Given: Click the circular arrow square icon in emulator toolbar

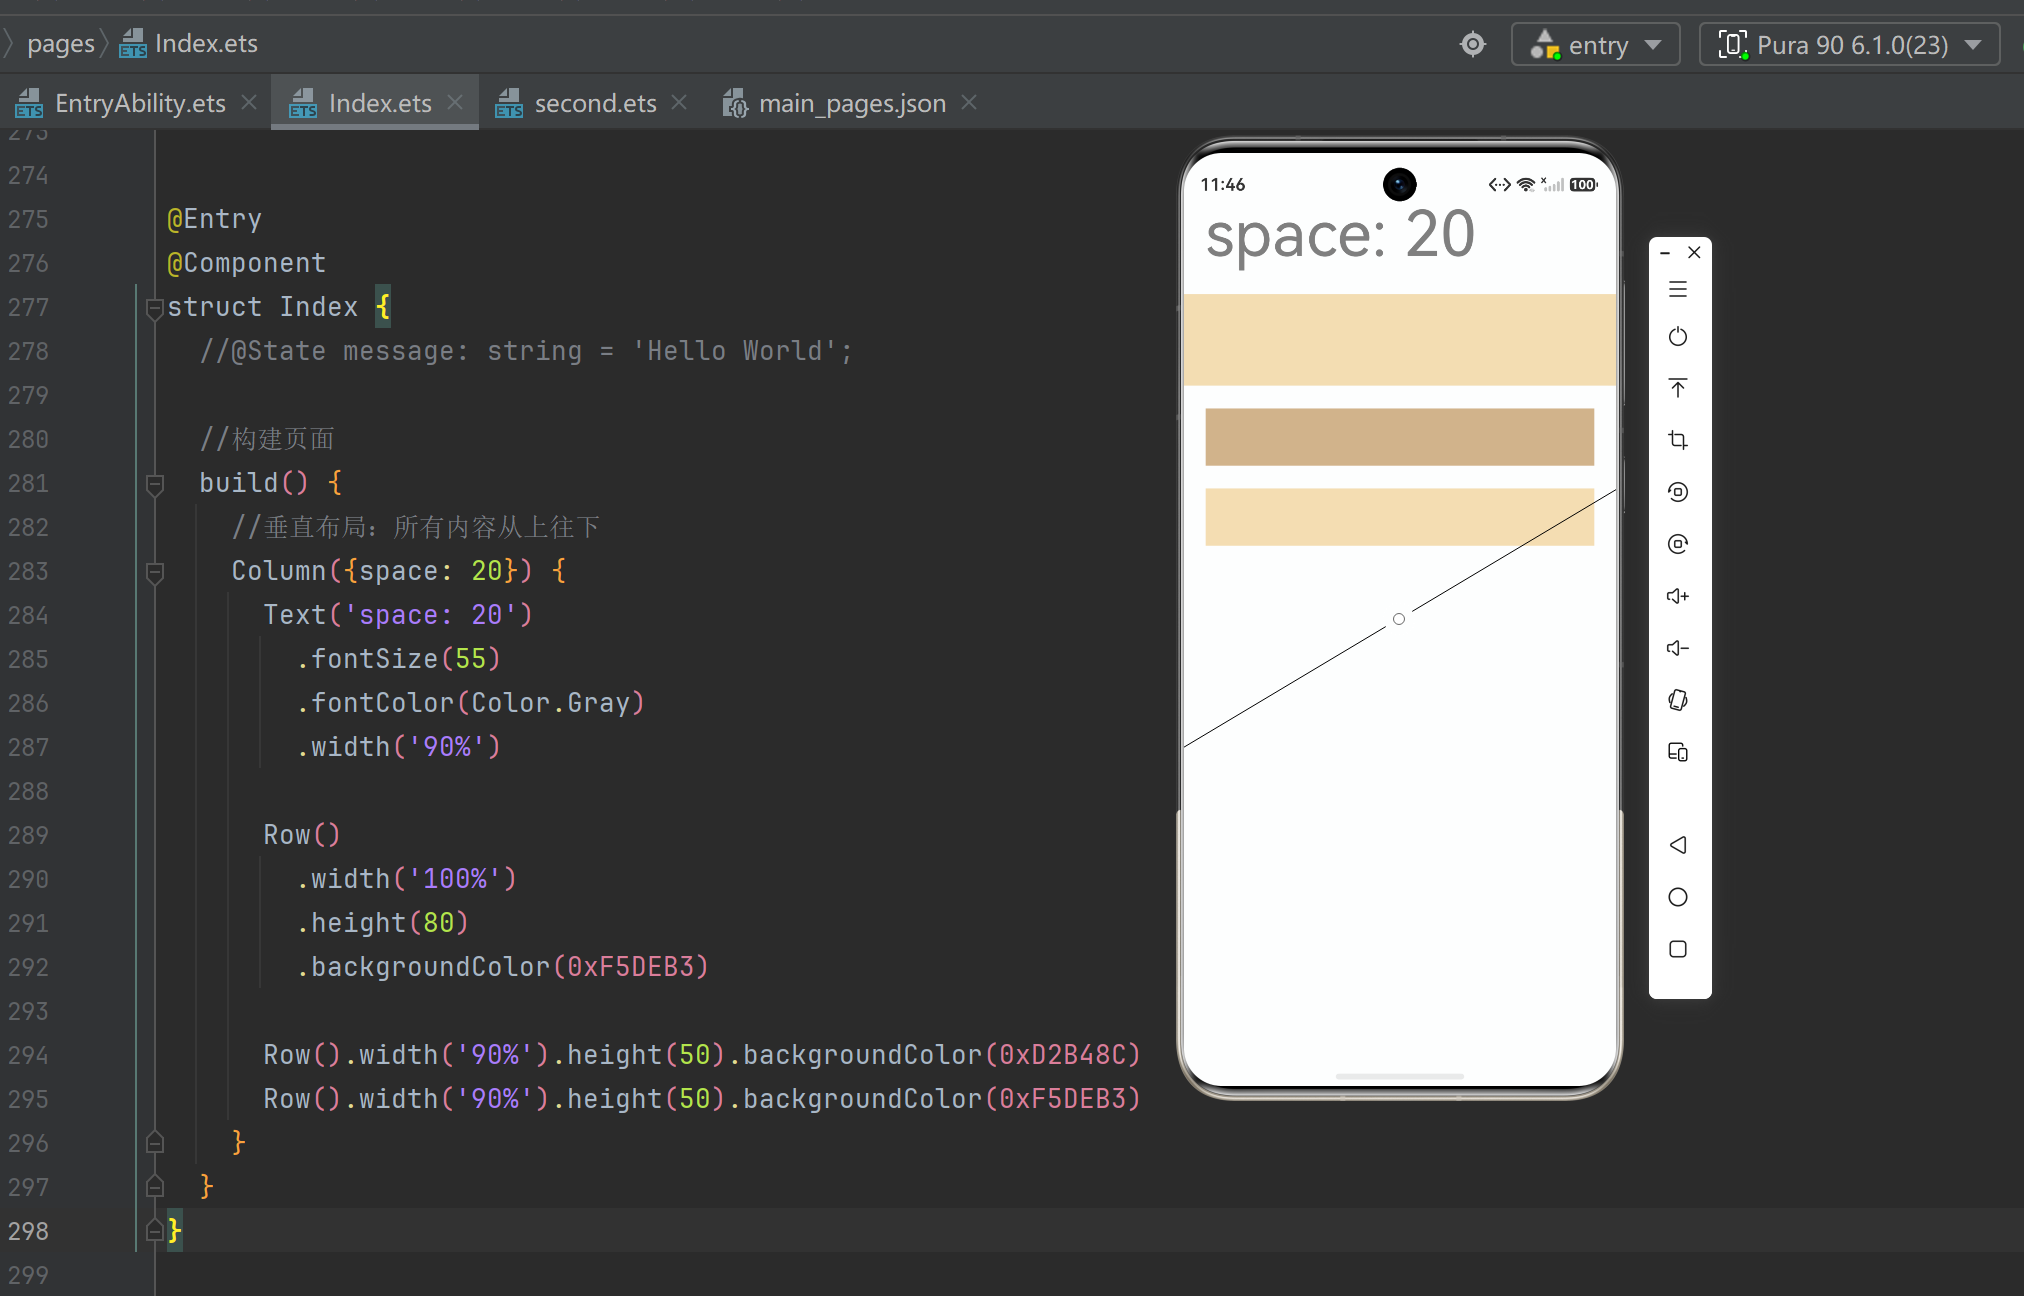Looking at the screenshot, I should point(1678,492).
